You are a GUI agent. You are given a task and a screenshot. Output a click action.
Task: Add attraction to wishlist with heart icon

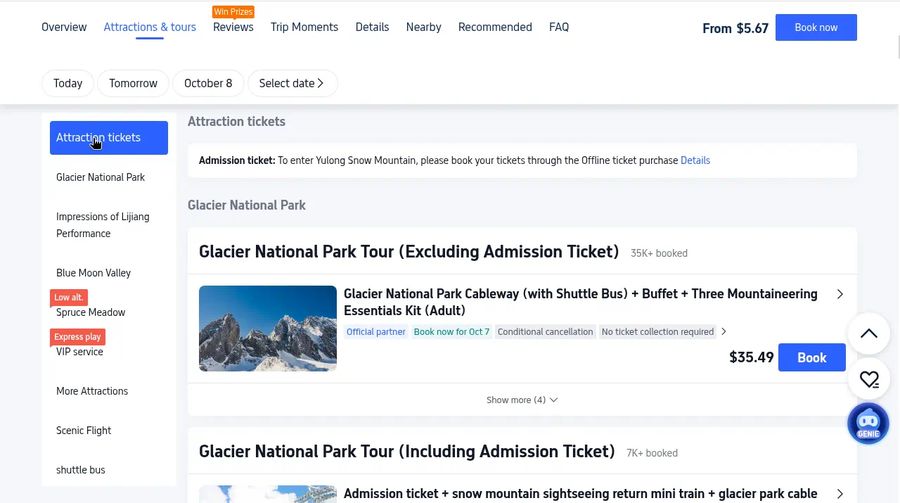click(x=869, y=379)
